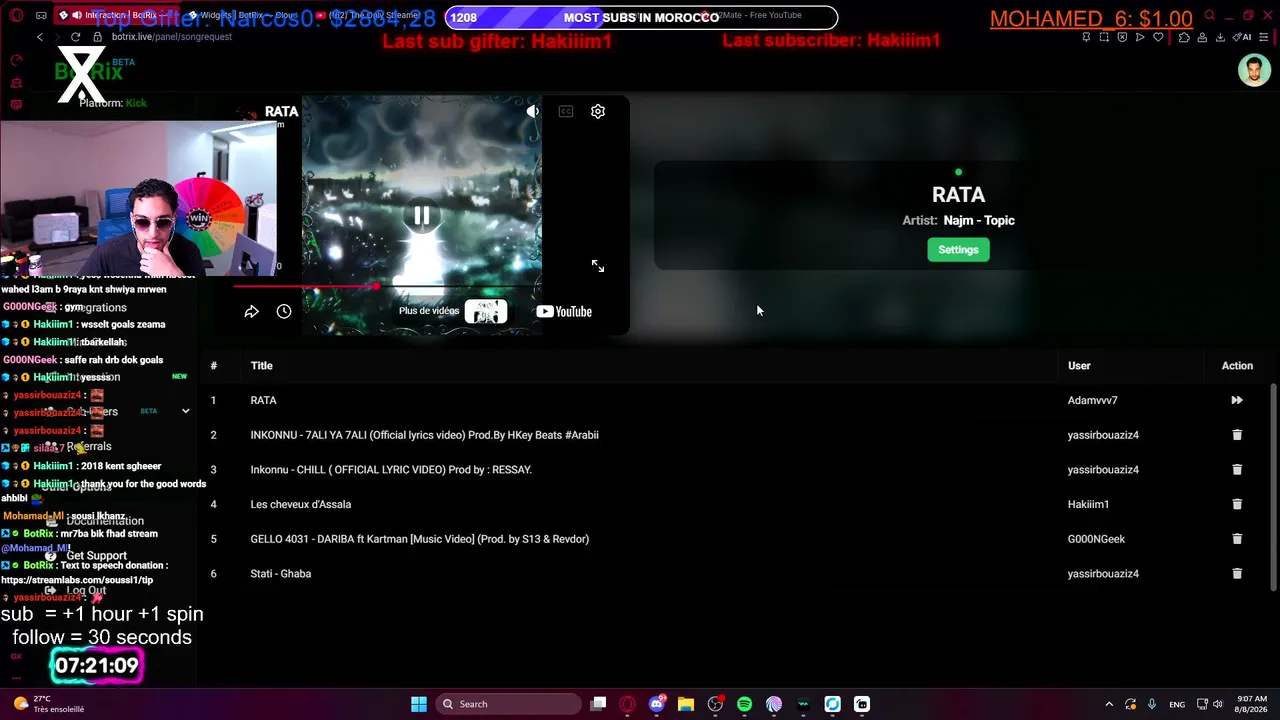This screenshot has width=1280, height=720.
Task: Click the Action column header
Action: click(1237, 366)
